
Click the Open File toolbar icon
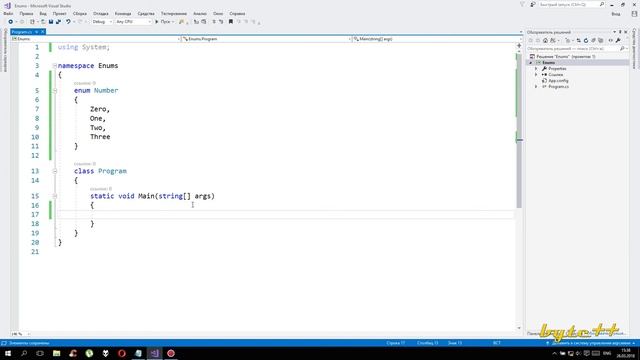[x=43, y=22]
